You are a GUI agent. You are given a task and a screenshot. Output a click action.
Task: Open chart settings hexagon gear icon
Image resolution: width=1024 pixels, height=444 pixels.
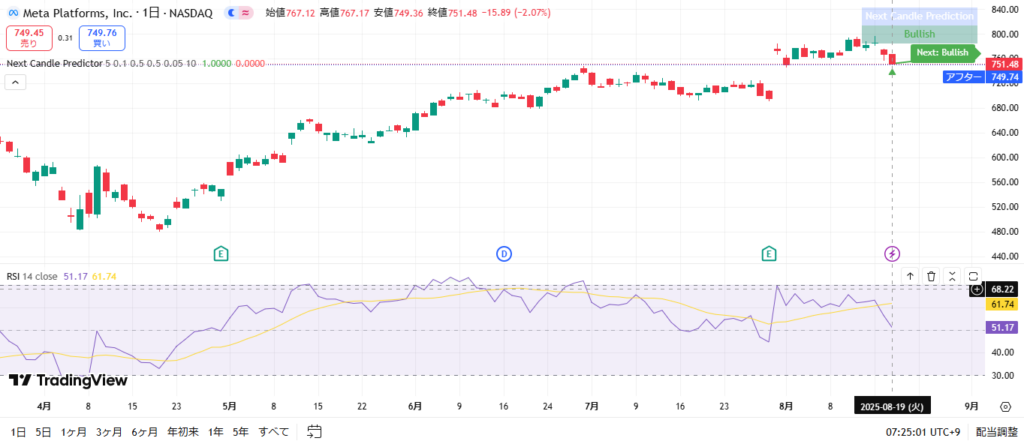[x=1005, y=406]
